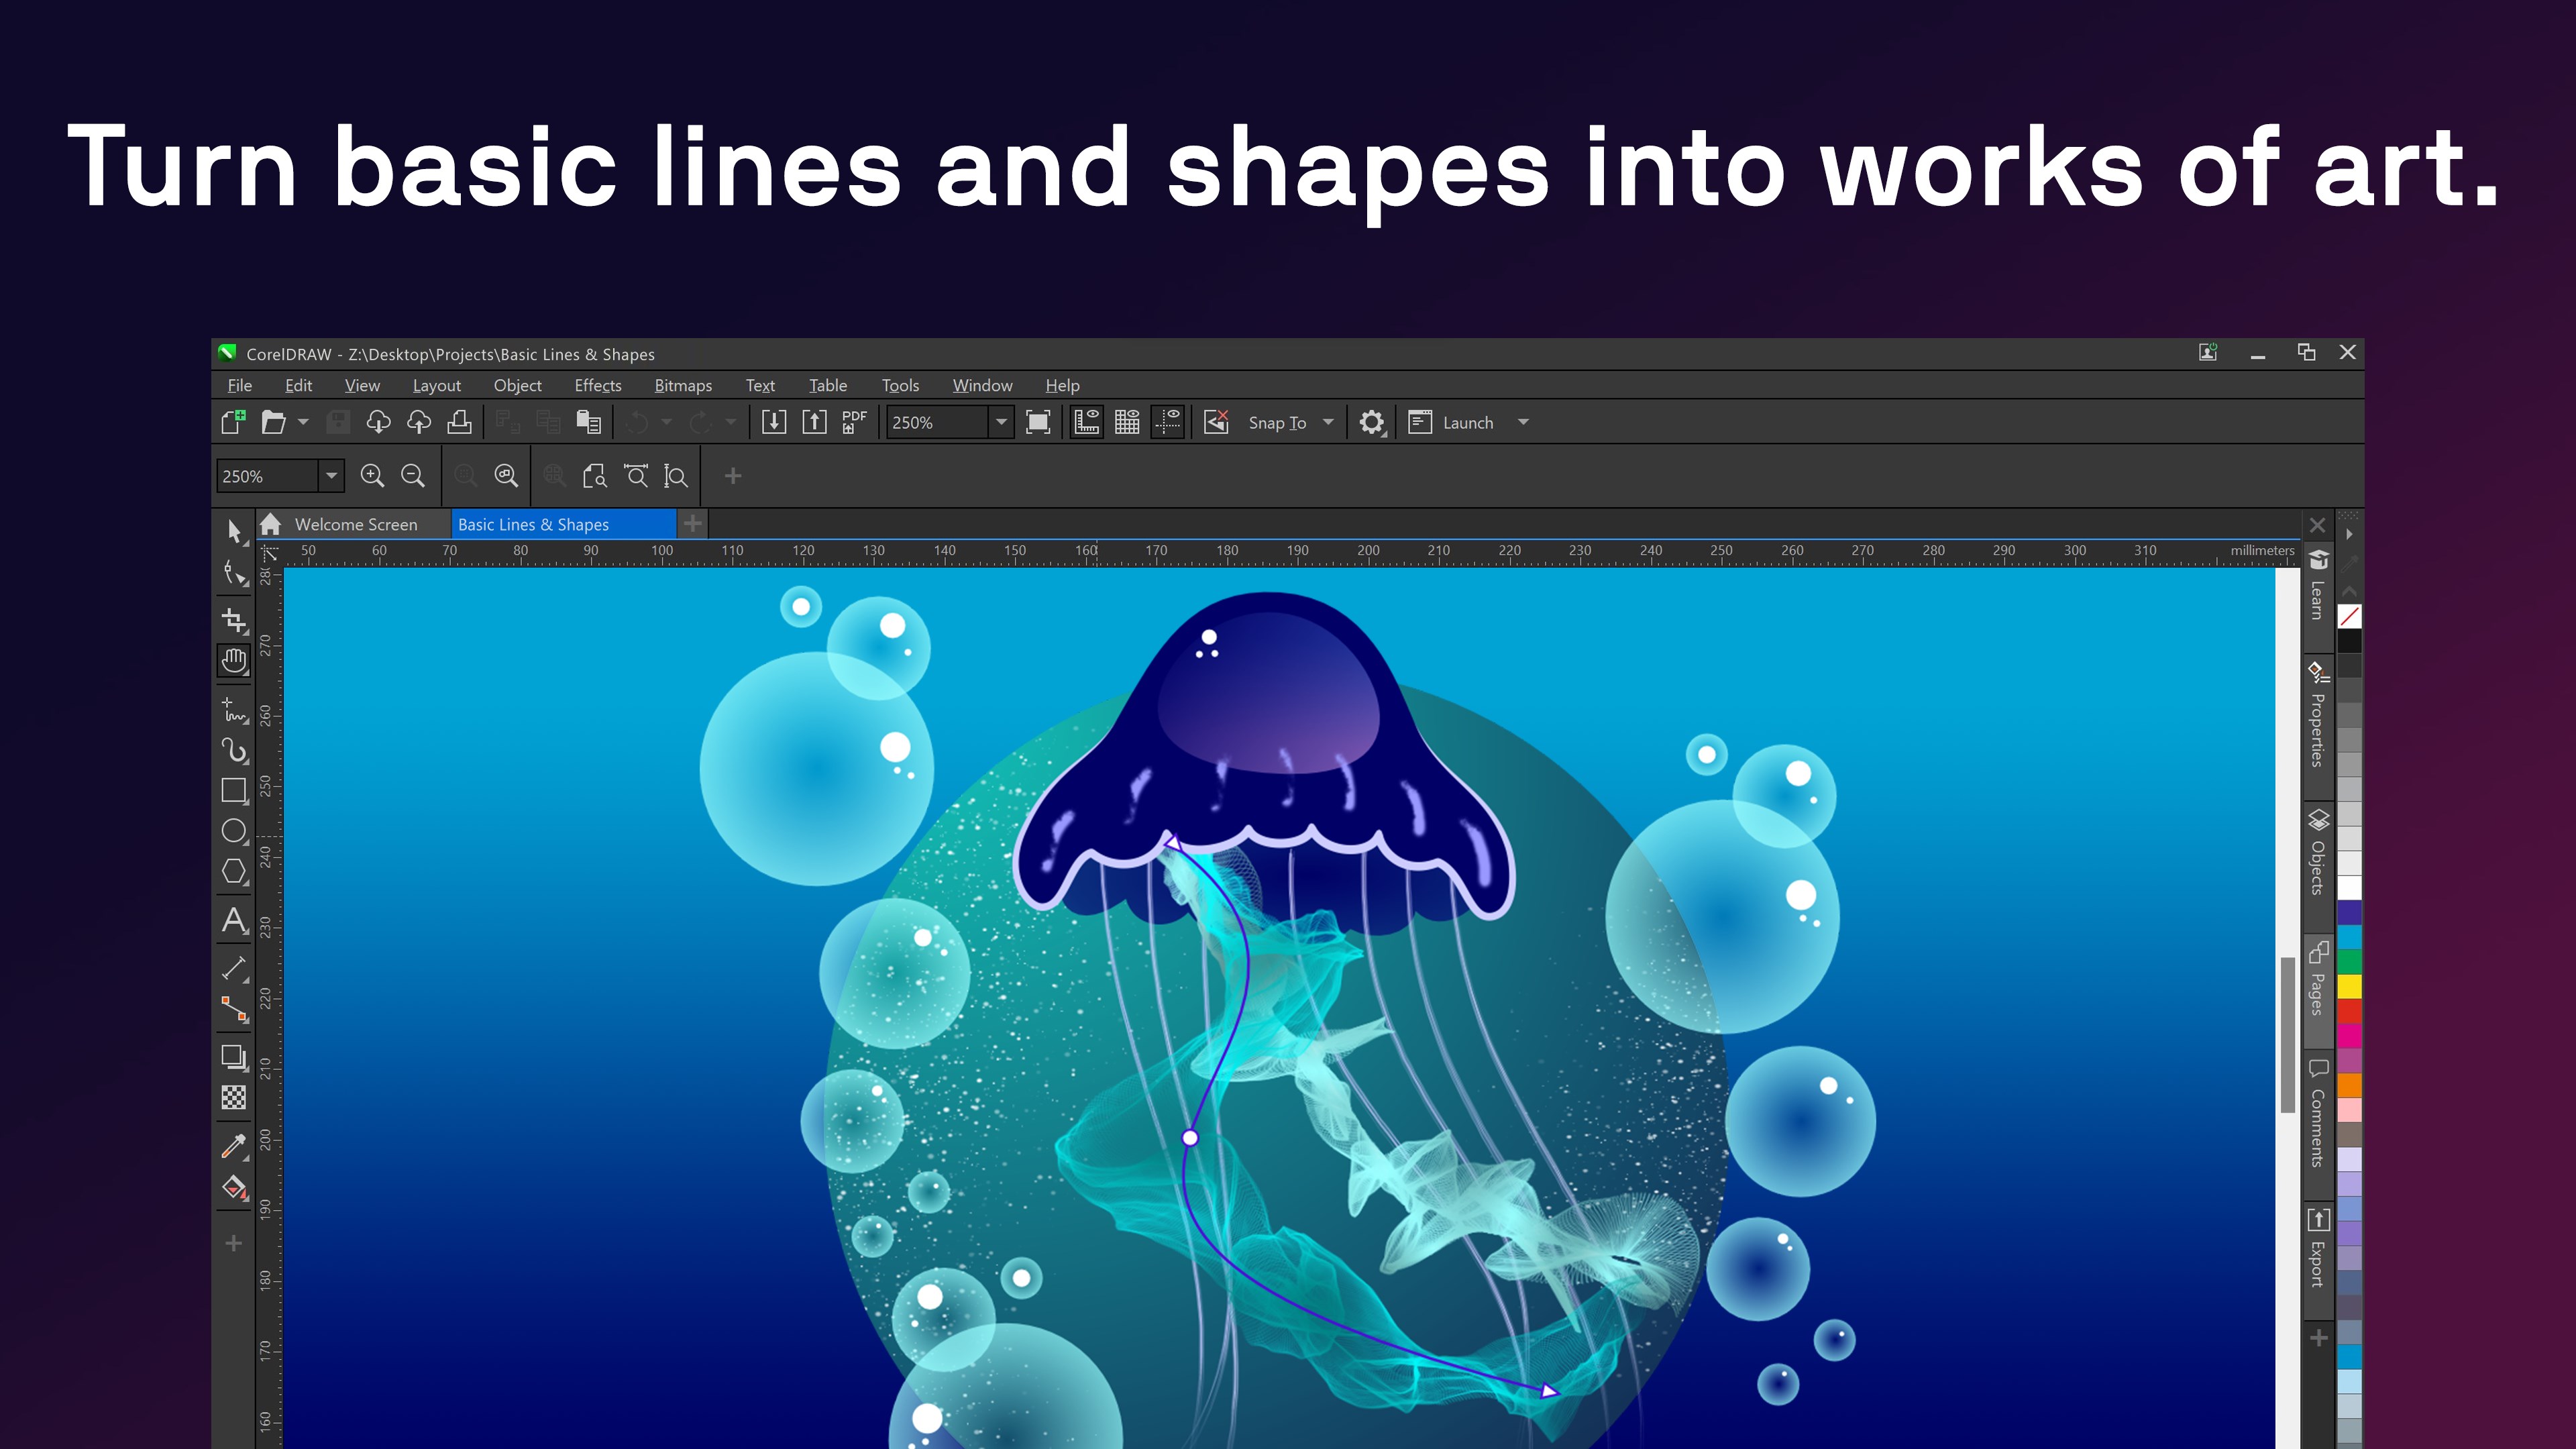Toggle the document grid display
The width and height of the screenshot is (2576, 1449).
point(1127,422)
